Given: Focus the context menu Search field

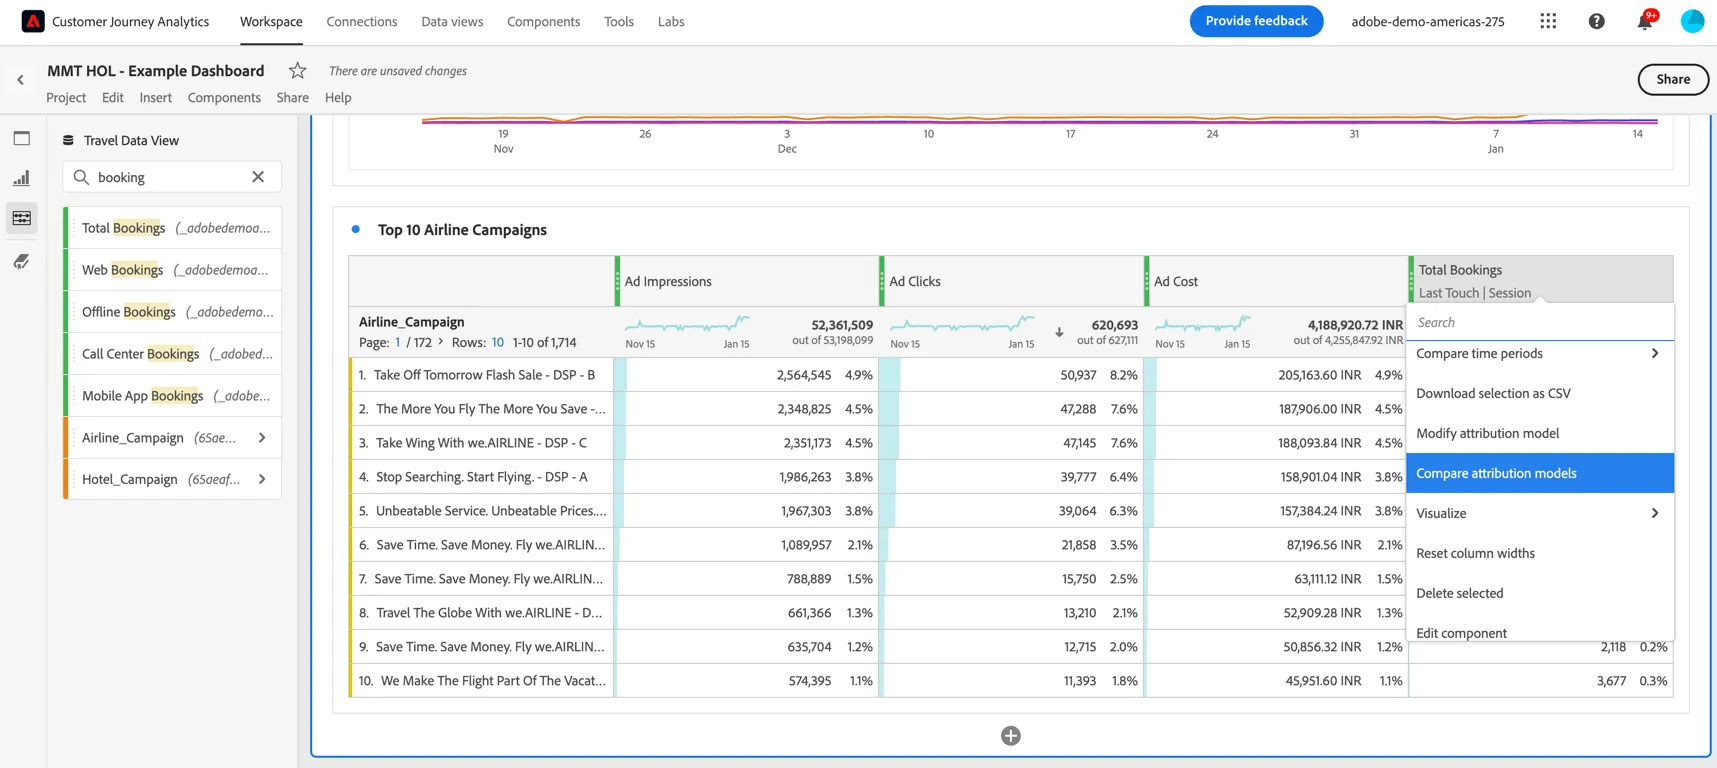Looking at the screenshot, I should click(x=1540, y=322).
